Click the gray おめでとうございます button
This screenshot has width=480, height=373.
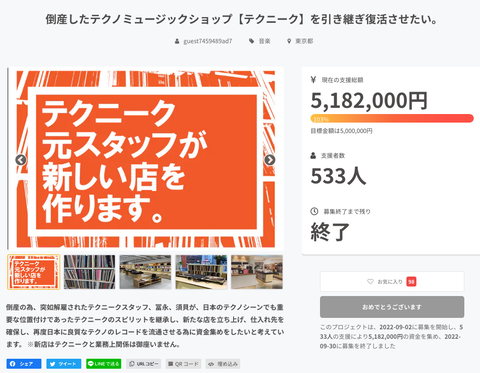pos(392,307)
